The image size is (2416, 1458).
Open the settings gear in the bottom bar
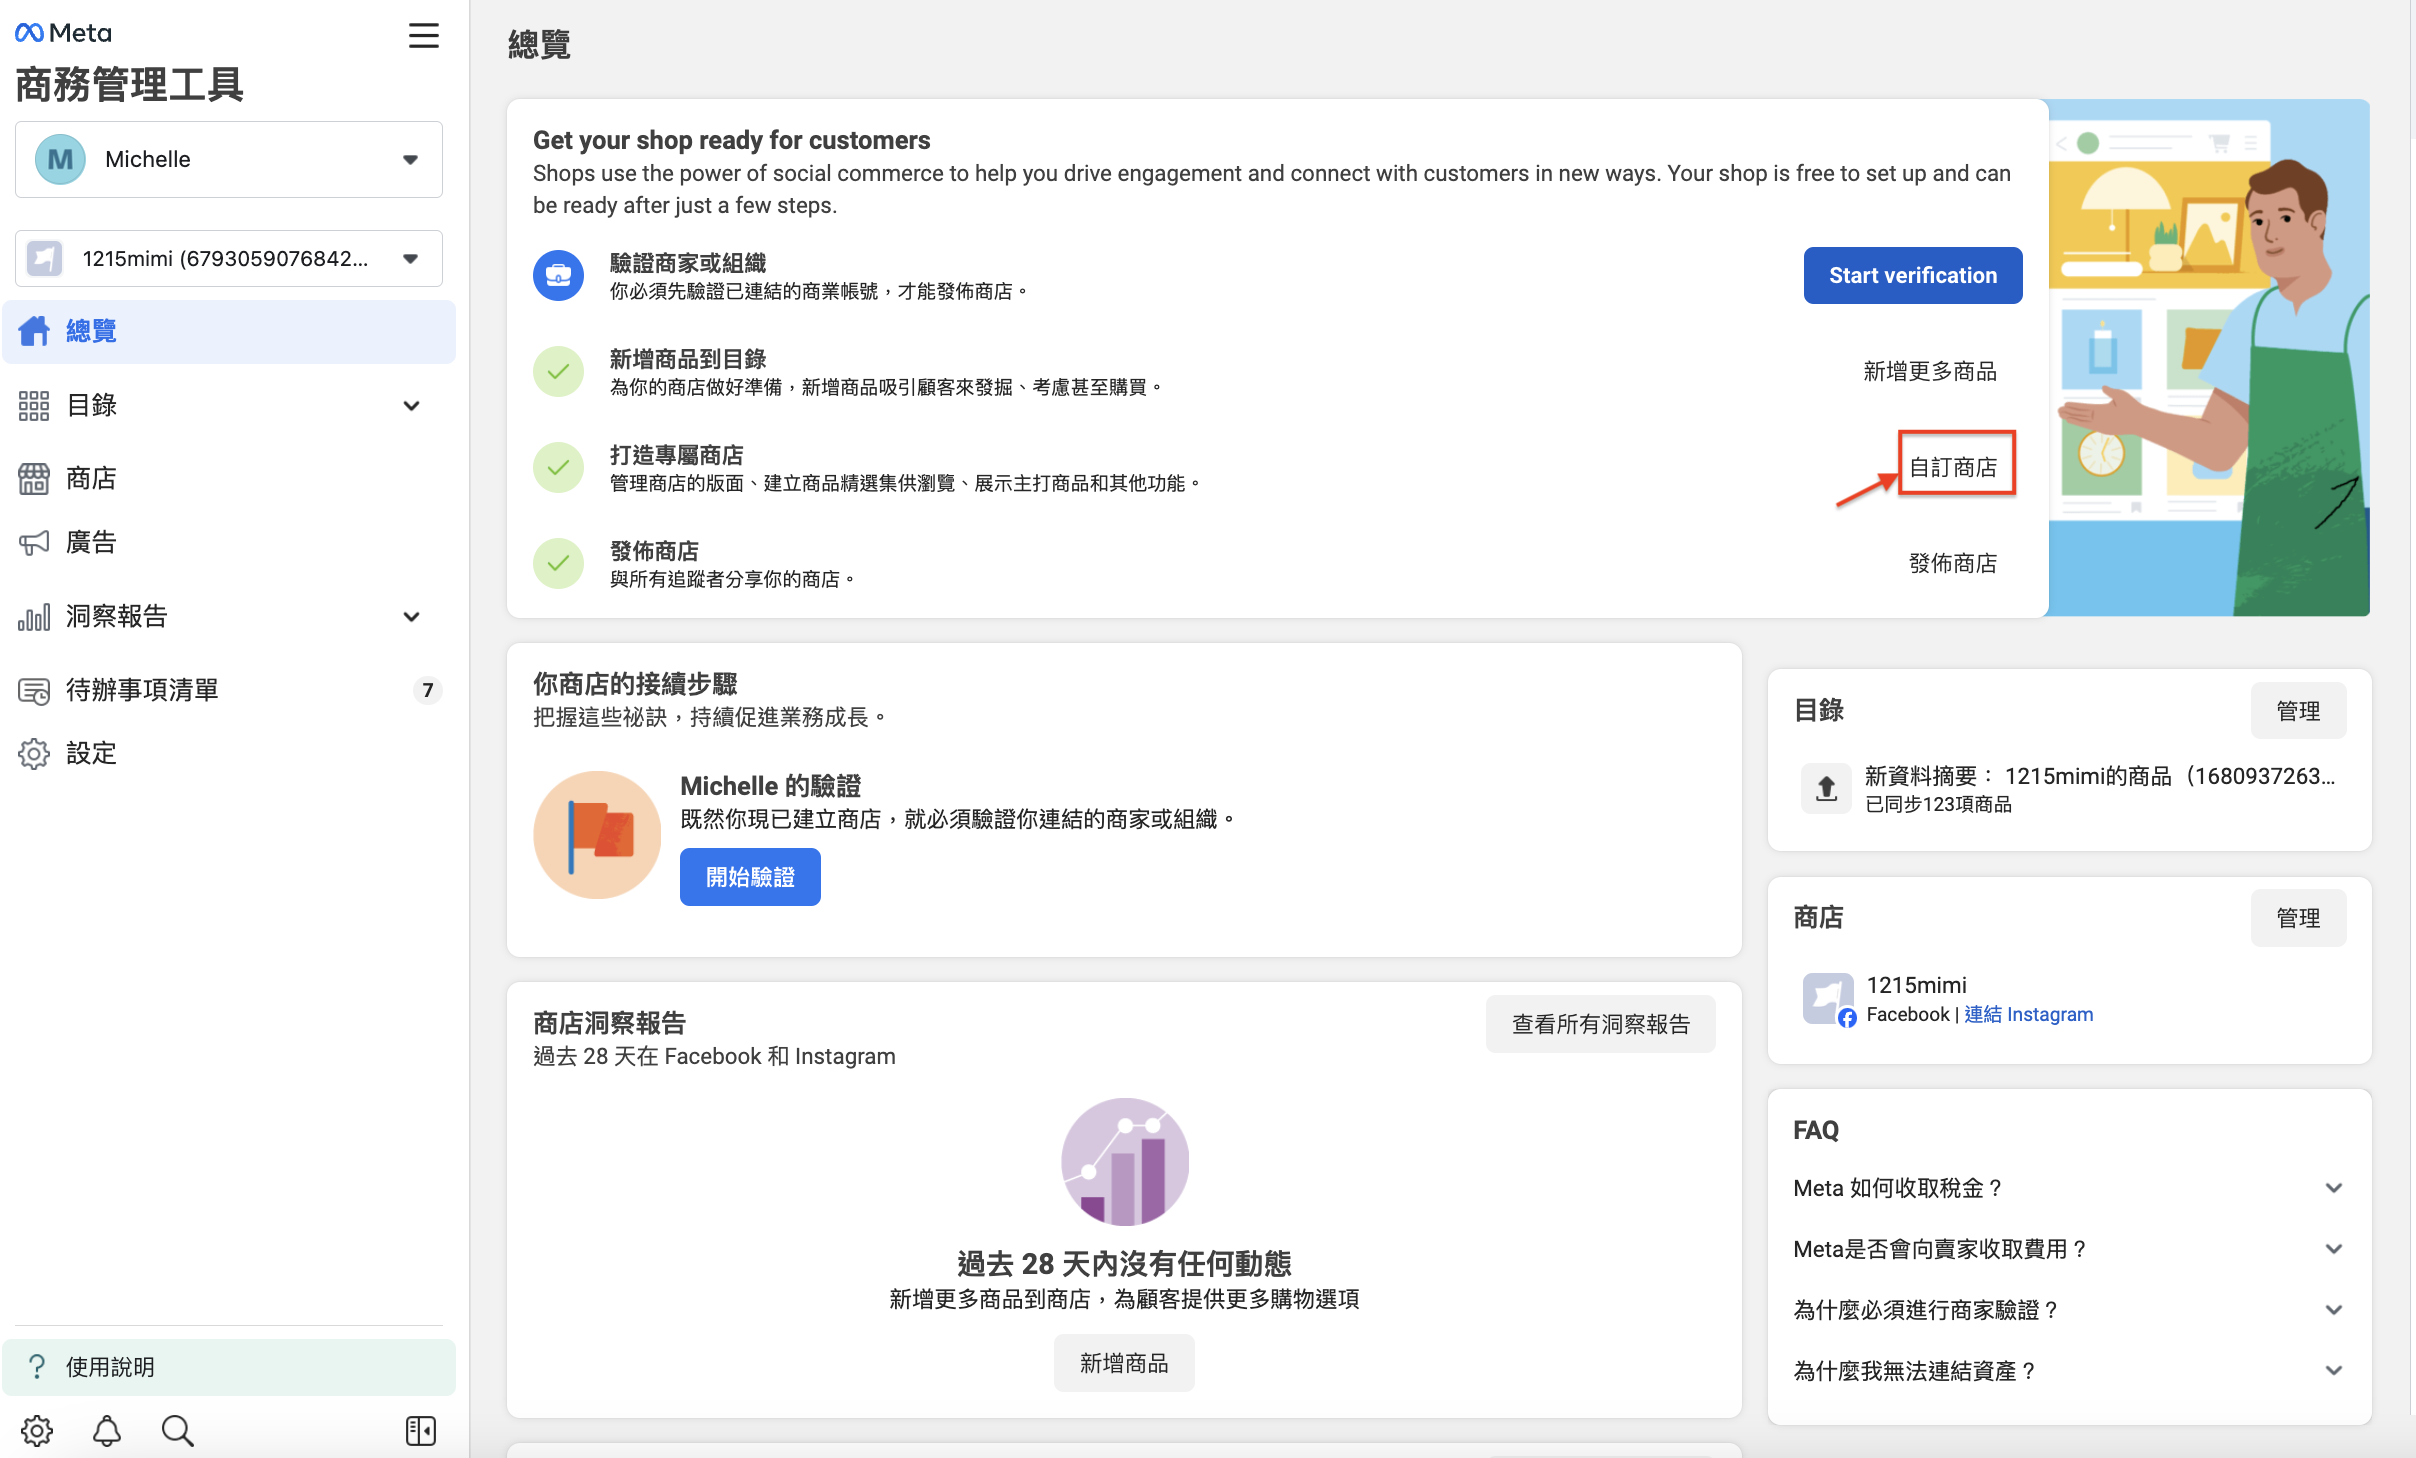(37, 1431)
